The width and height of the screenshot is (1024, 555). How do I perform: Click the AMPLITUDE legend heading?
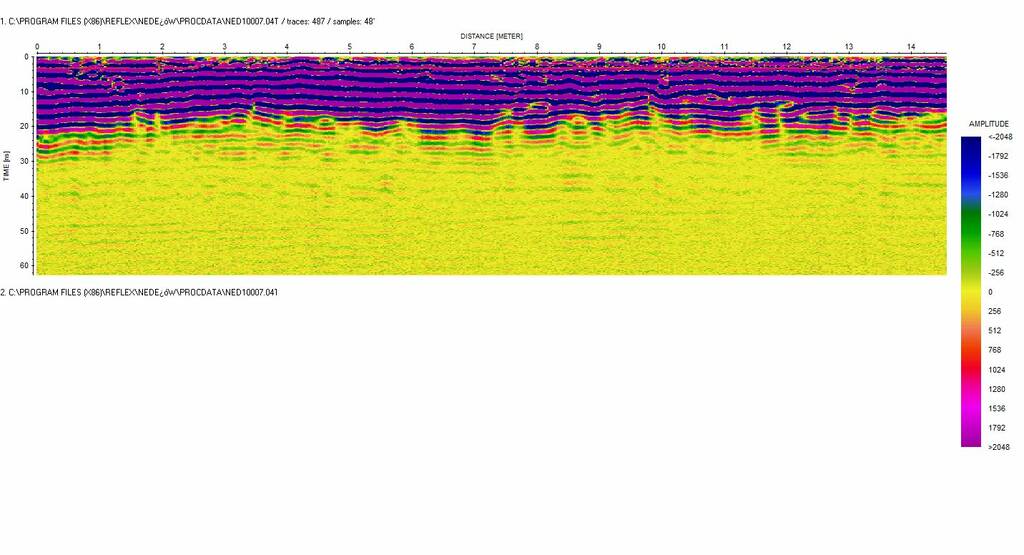click(988, 123)
